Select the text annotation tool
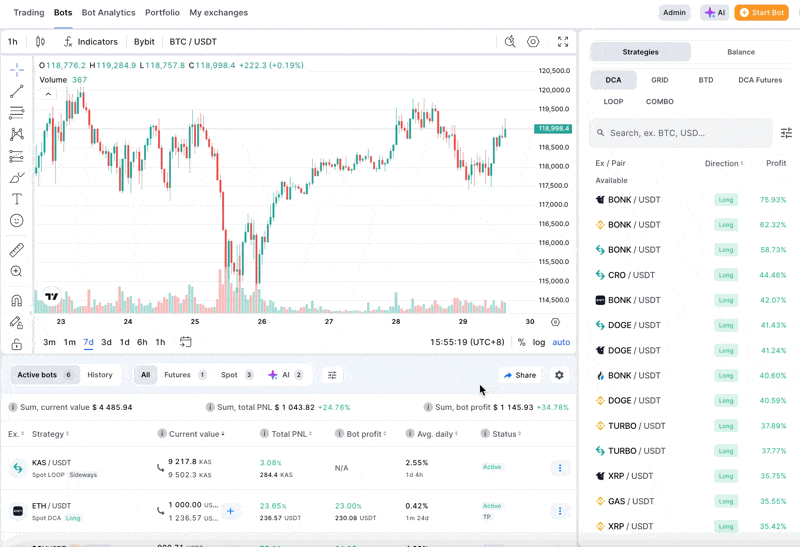Viewport: 800px width, 547px height. pyautogui.click(x=17, y=199)
